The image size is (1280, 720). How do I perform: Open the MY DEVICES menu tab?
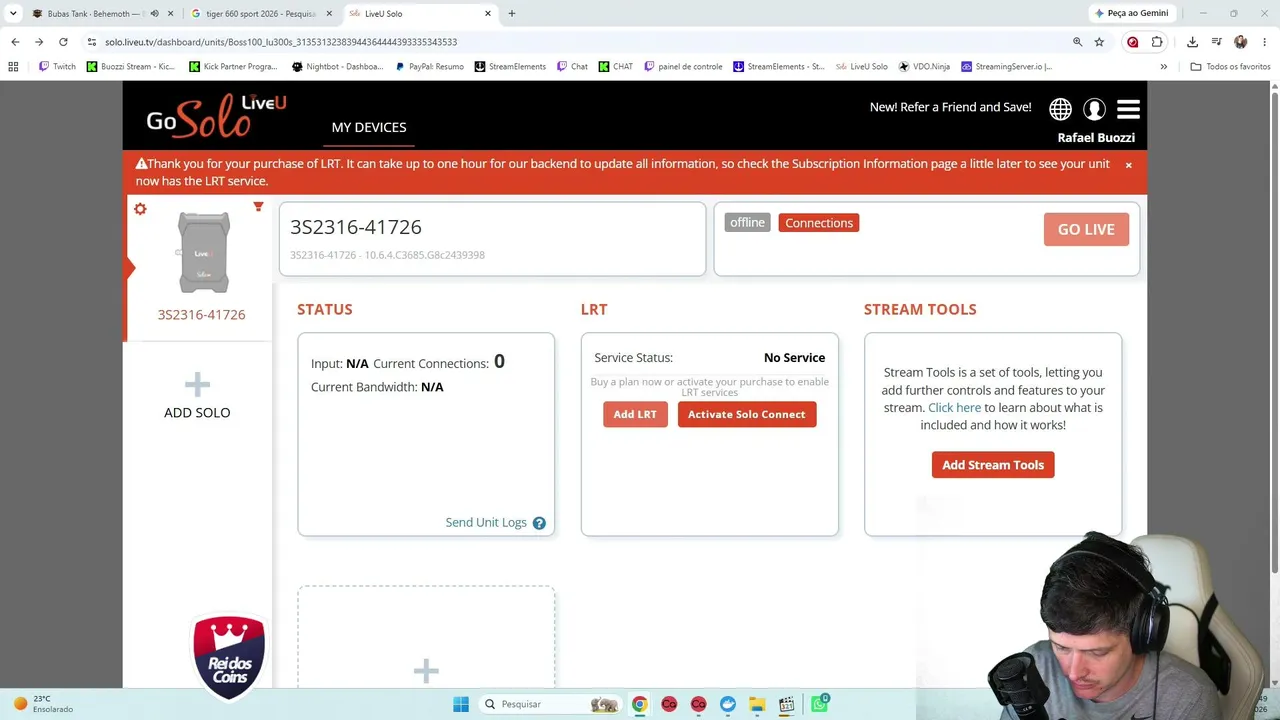coord(369,128)
